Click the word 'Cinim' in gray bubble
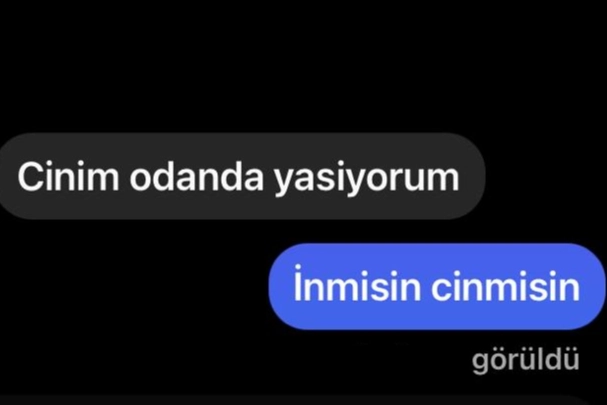The image size is (607, 405). pyautogui.click(x=68, y=176)
